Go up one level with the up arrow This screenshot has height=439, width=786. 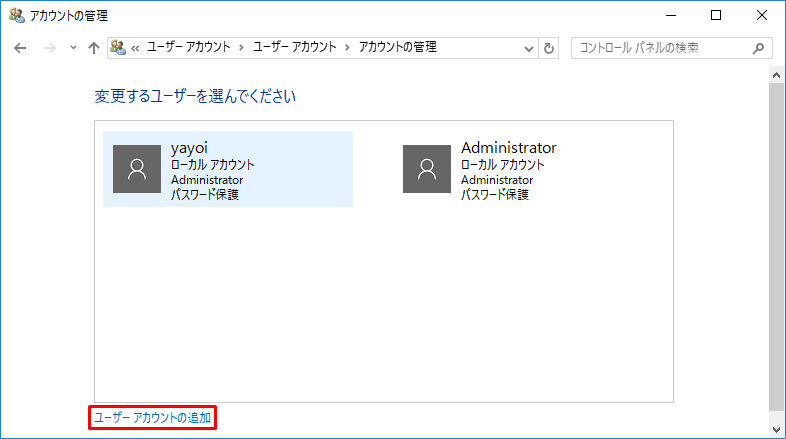[94, 48]
